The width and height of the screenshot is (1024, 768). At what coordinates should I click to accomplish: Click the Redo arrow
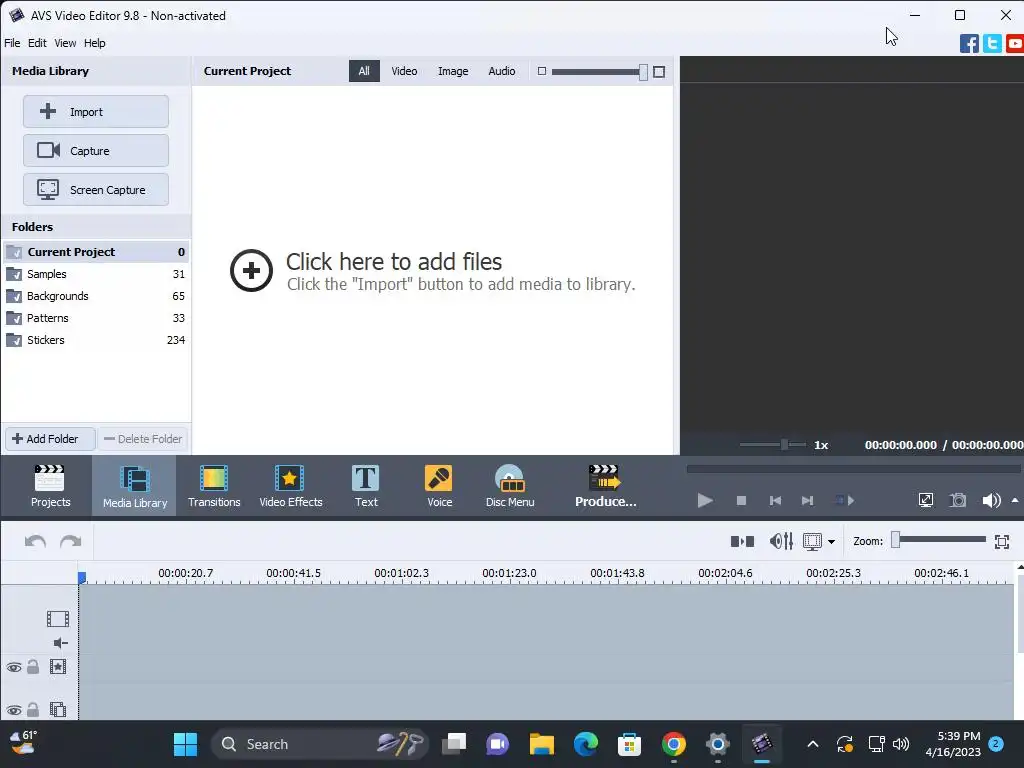click(71, 541)
